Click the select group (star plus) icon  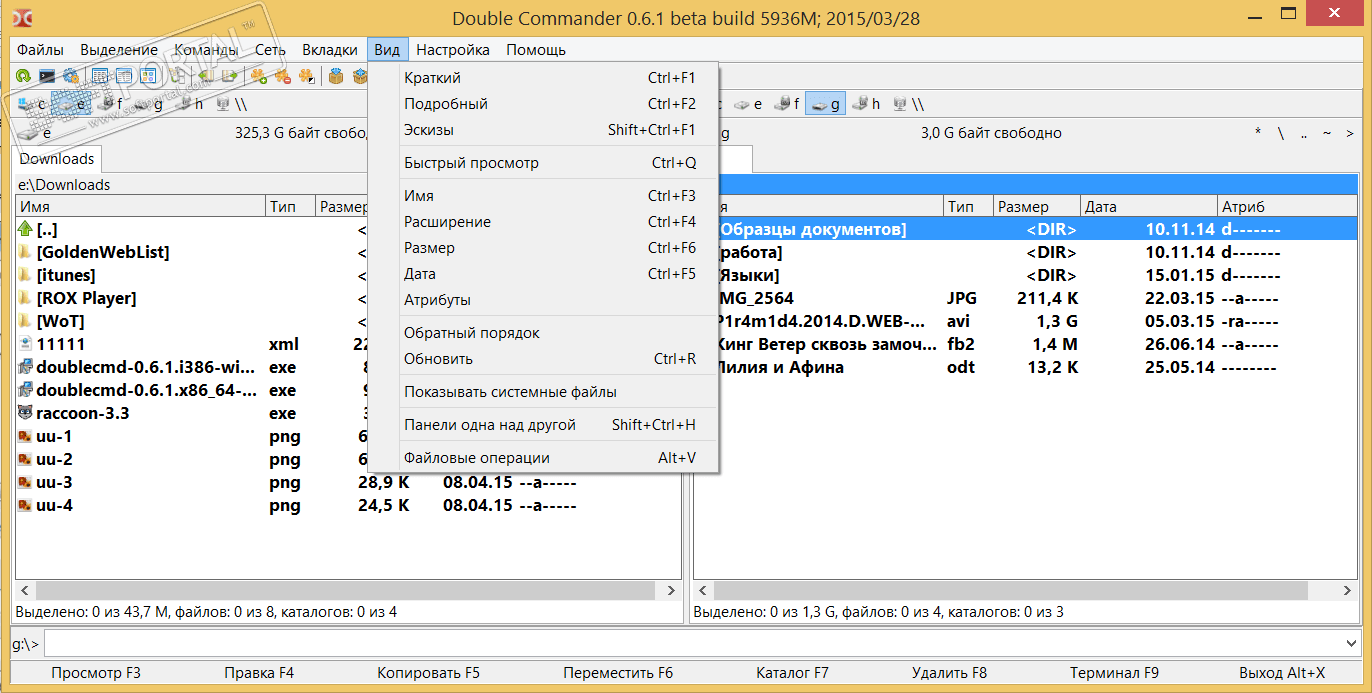(259, 76)
